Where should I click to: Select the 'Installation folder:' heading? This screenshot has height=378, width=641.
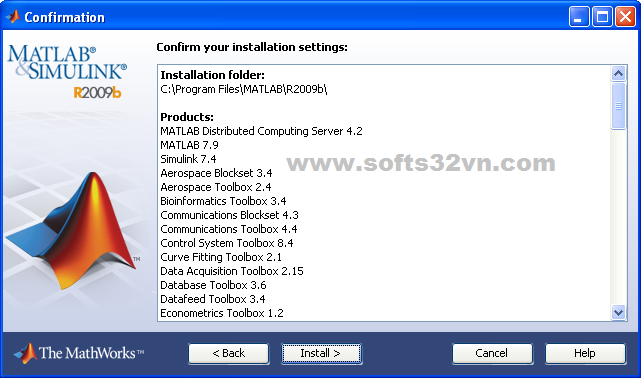coord(213,75)
